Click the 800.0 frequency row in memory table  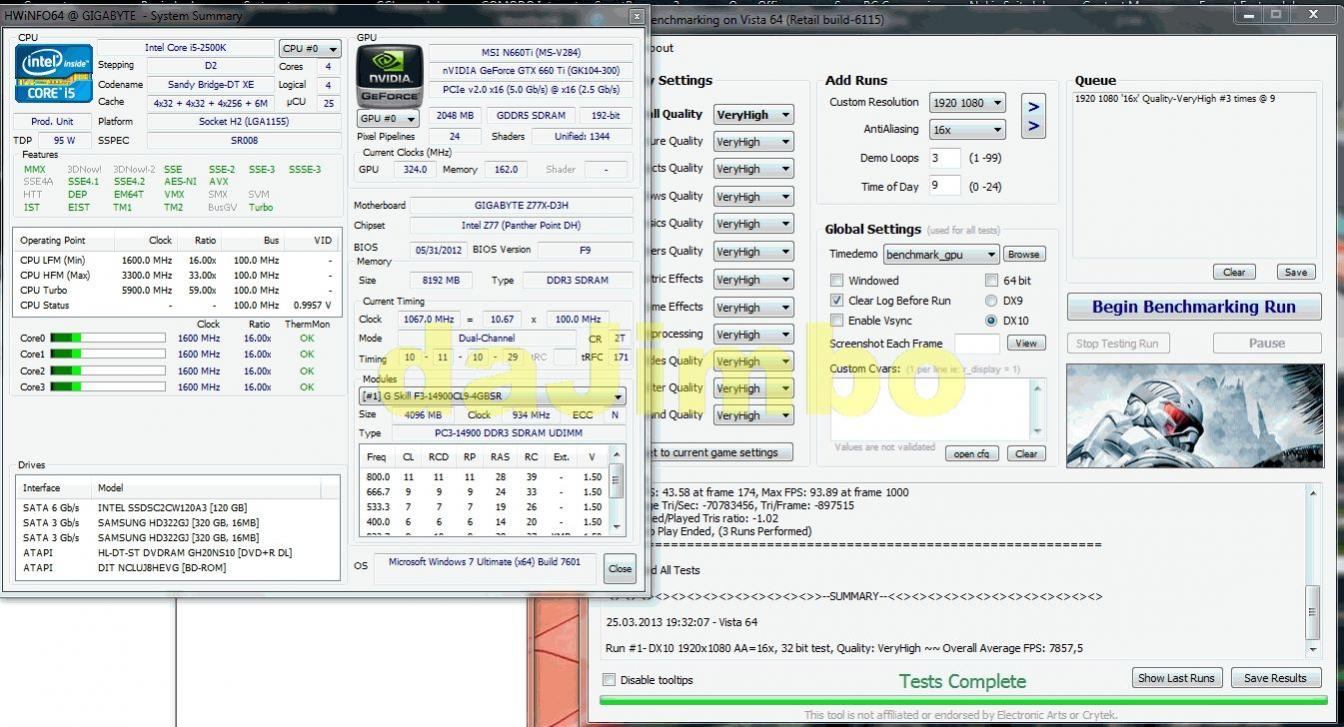pyautogui.click(x=484, y=477)
